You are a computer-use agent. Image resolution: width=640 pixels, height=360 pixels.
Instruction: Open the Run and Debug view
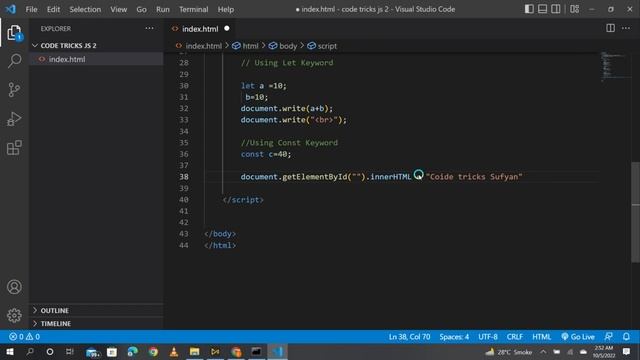click(14, 119)
